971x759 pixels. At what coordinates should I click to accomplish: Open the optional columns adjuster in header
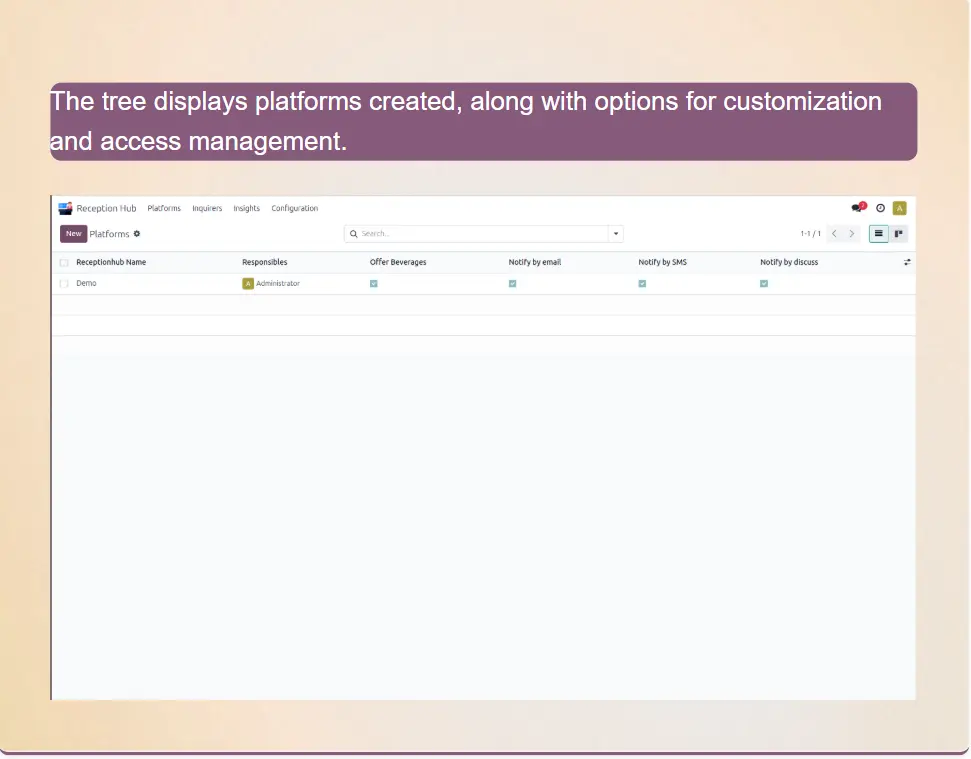click(x=907, y=263)
